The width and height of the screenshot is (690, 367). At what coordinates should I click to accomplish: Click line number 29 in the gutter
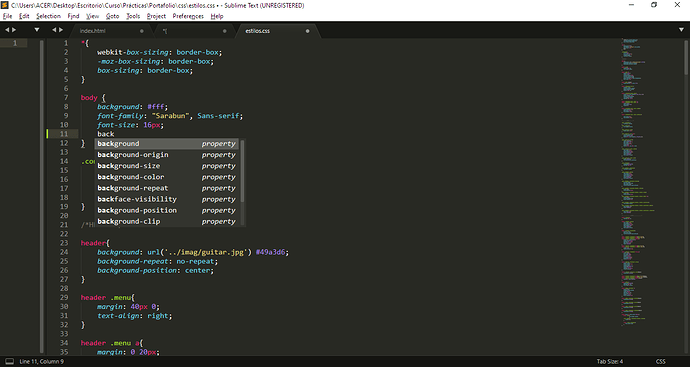pos(64,297)
